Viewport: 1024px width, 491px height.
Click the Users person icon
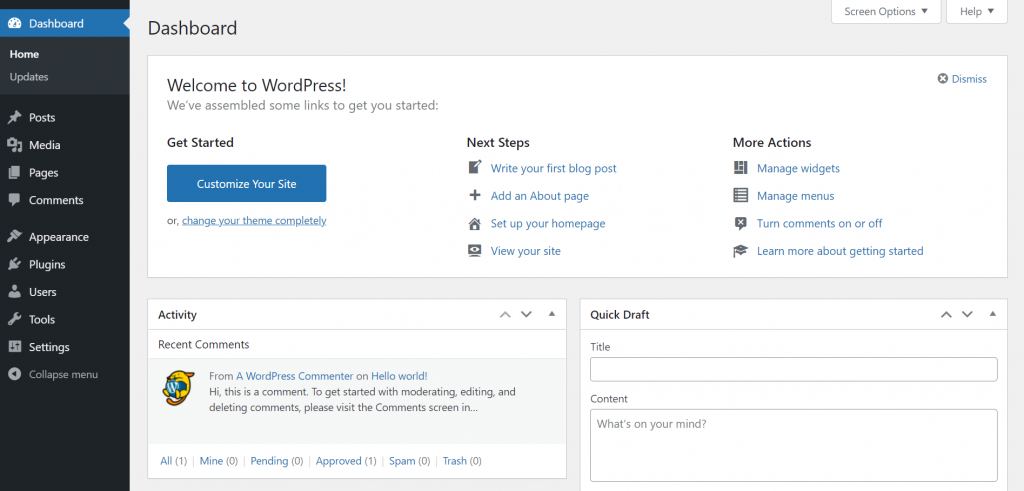tap(14, 292)
